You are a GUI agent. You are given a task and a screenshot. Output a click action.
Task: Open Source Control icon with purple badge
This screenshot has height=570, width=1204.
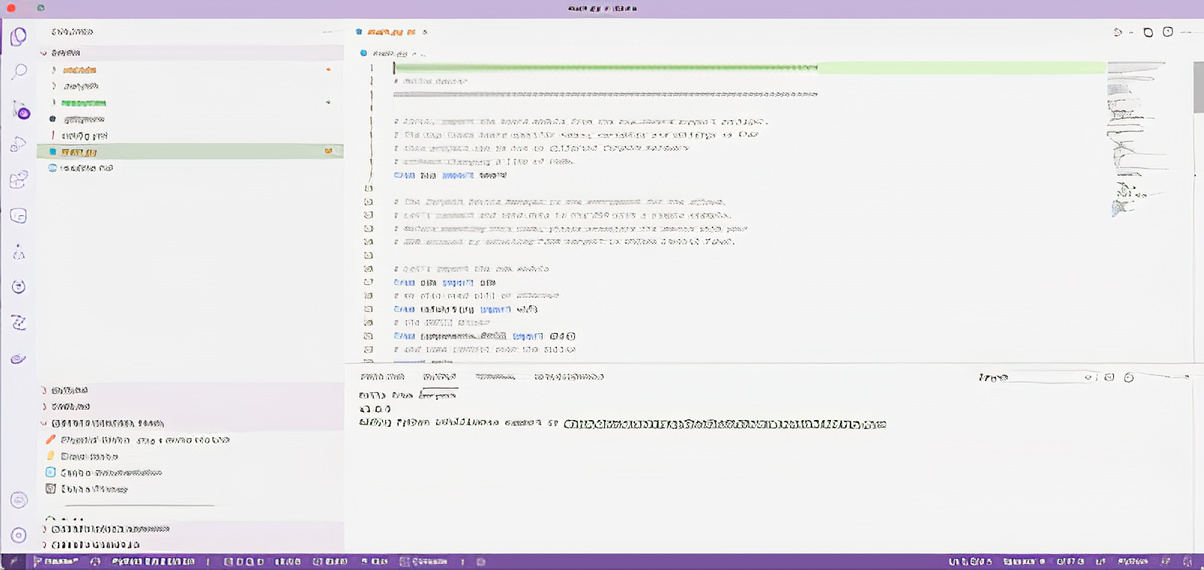coord(19,109)
